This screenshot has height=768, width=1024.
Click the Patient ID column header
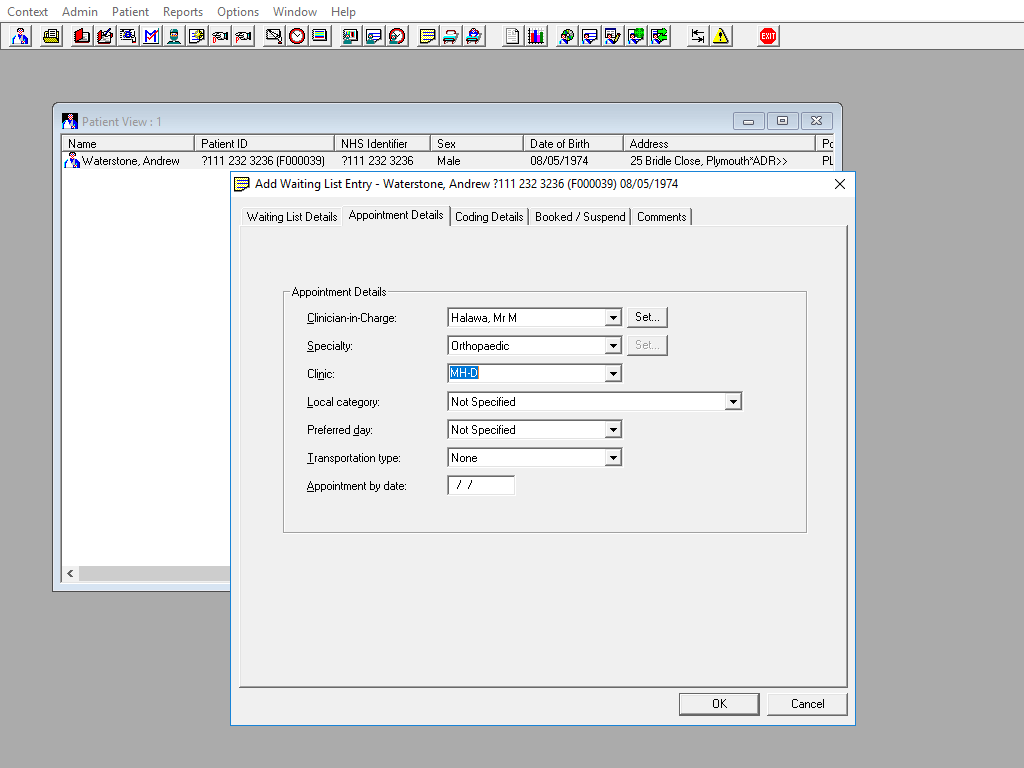point(264,143)
